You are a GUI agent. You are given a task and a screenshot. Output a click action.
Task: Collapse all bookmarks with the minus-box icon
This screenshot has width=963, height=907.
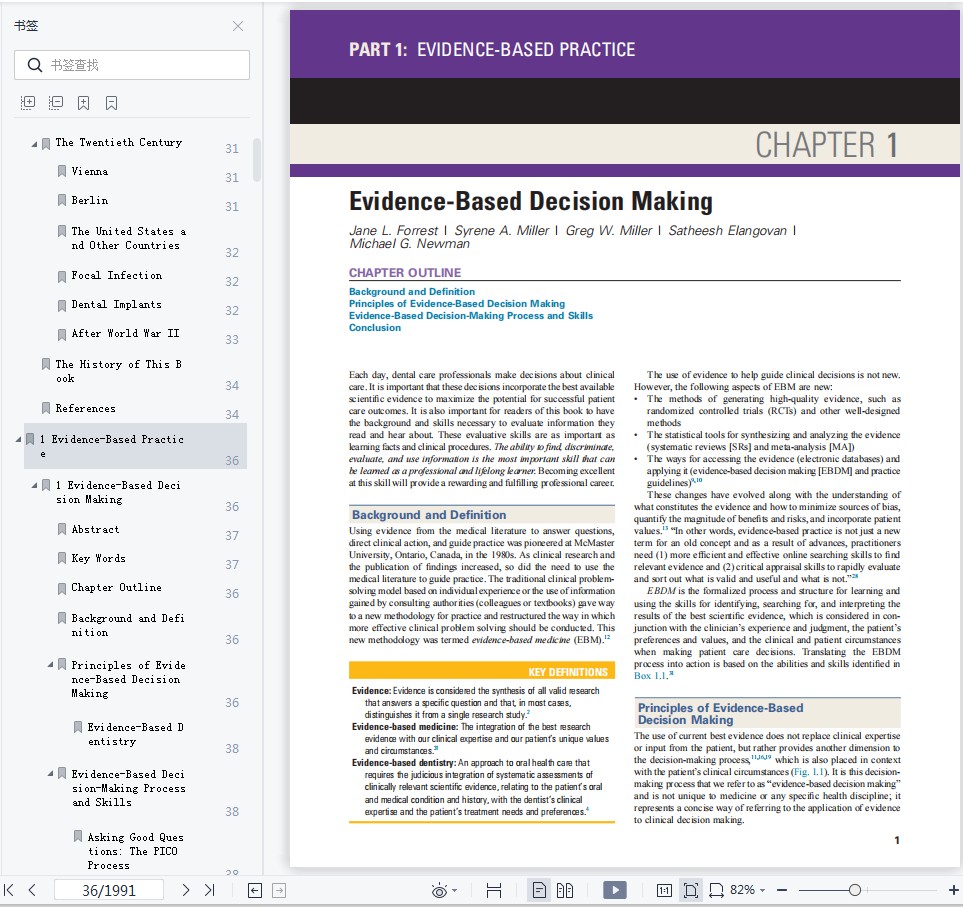[x=56, y=103]
